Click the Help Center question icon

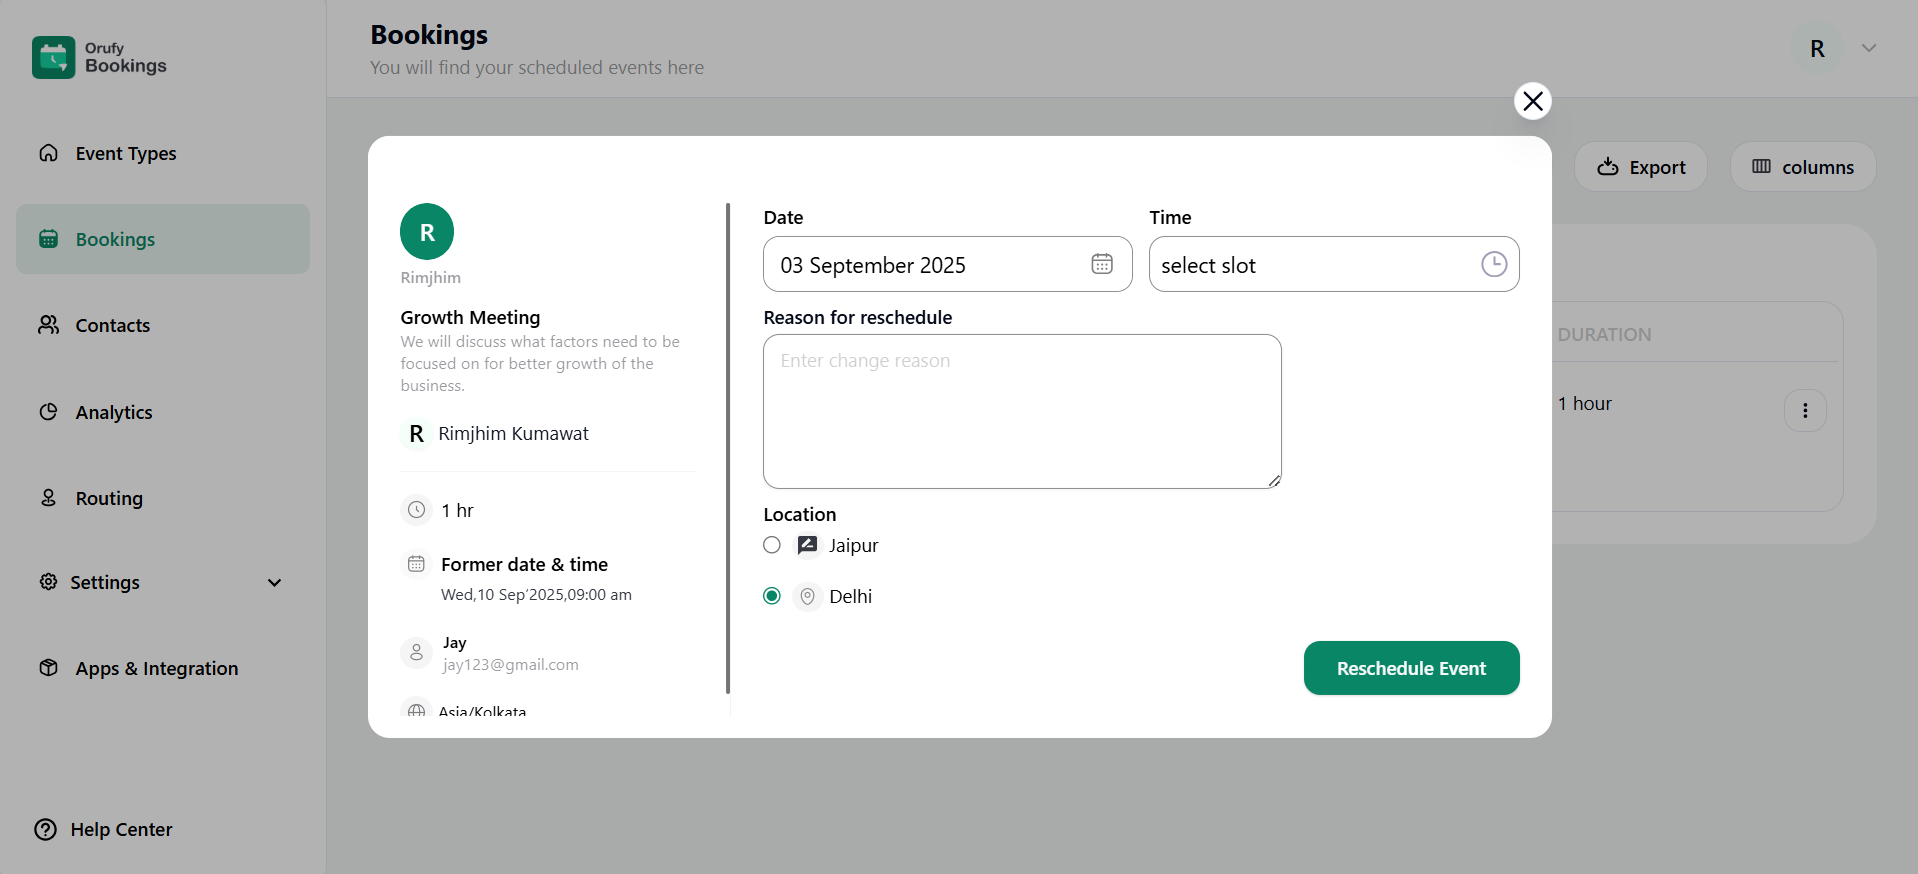[x=46, y=829]
